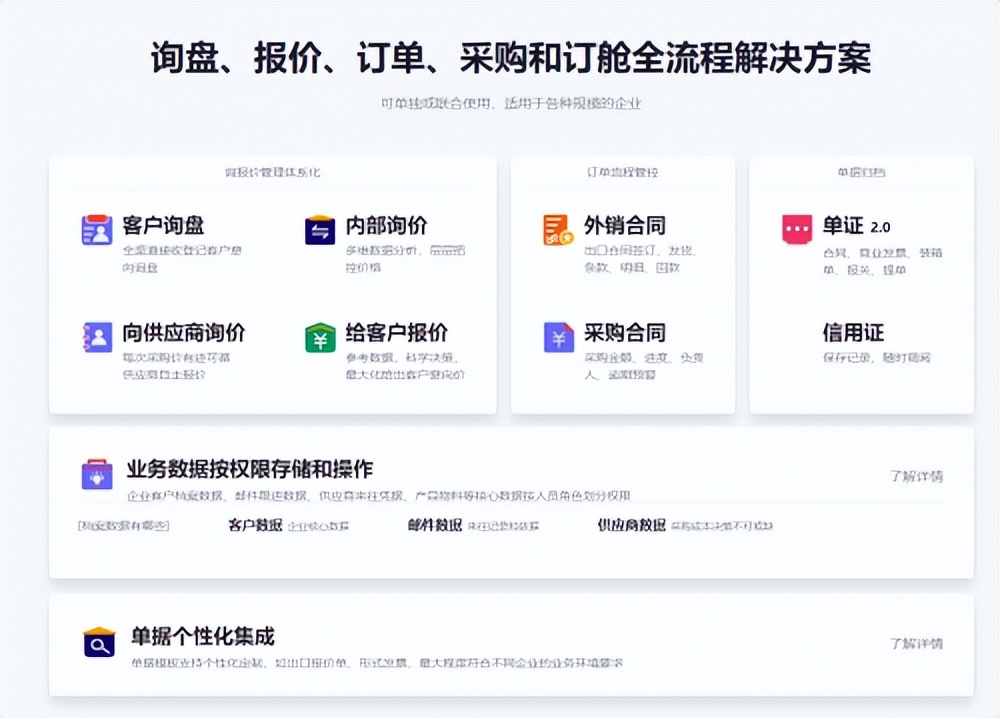
Task: Open 了解详情 link for 业务数据 section
Action: coord(918,475)
